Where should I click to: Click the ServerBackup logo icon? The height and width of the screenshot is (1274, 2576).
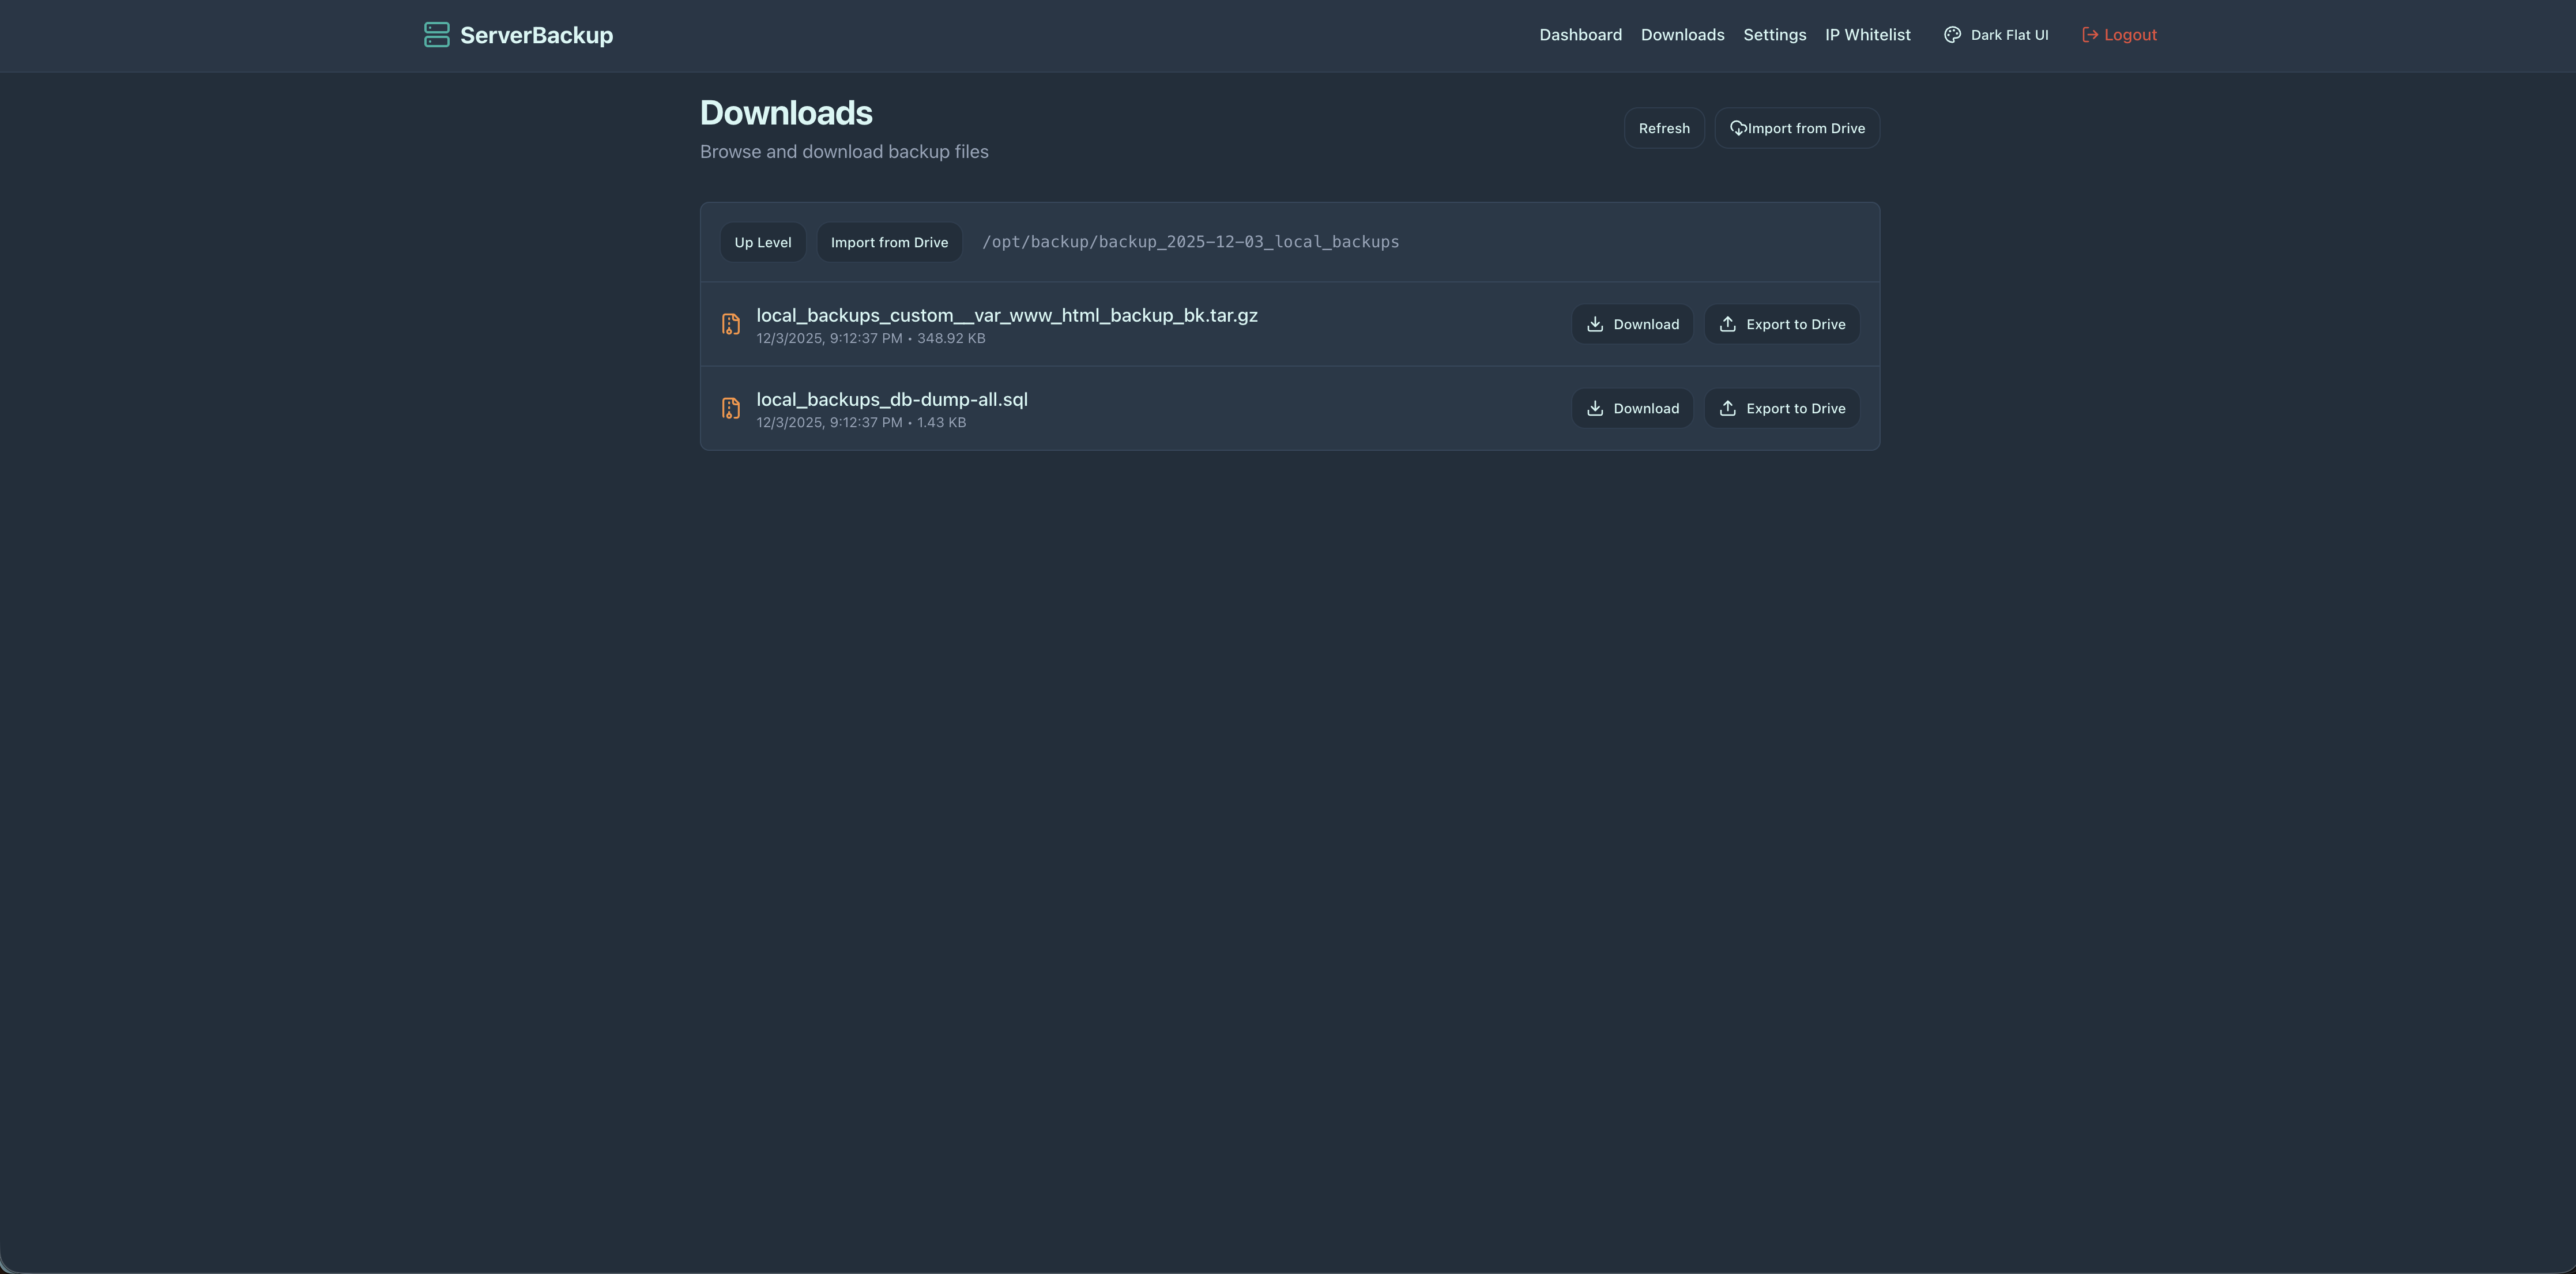(438, 34)
